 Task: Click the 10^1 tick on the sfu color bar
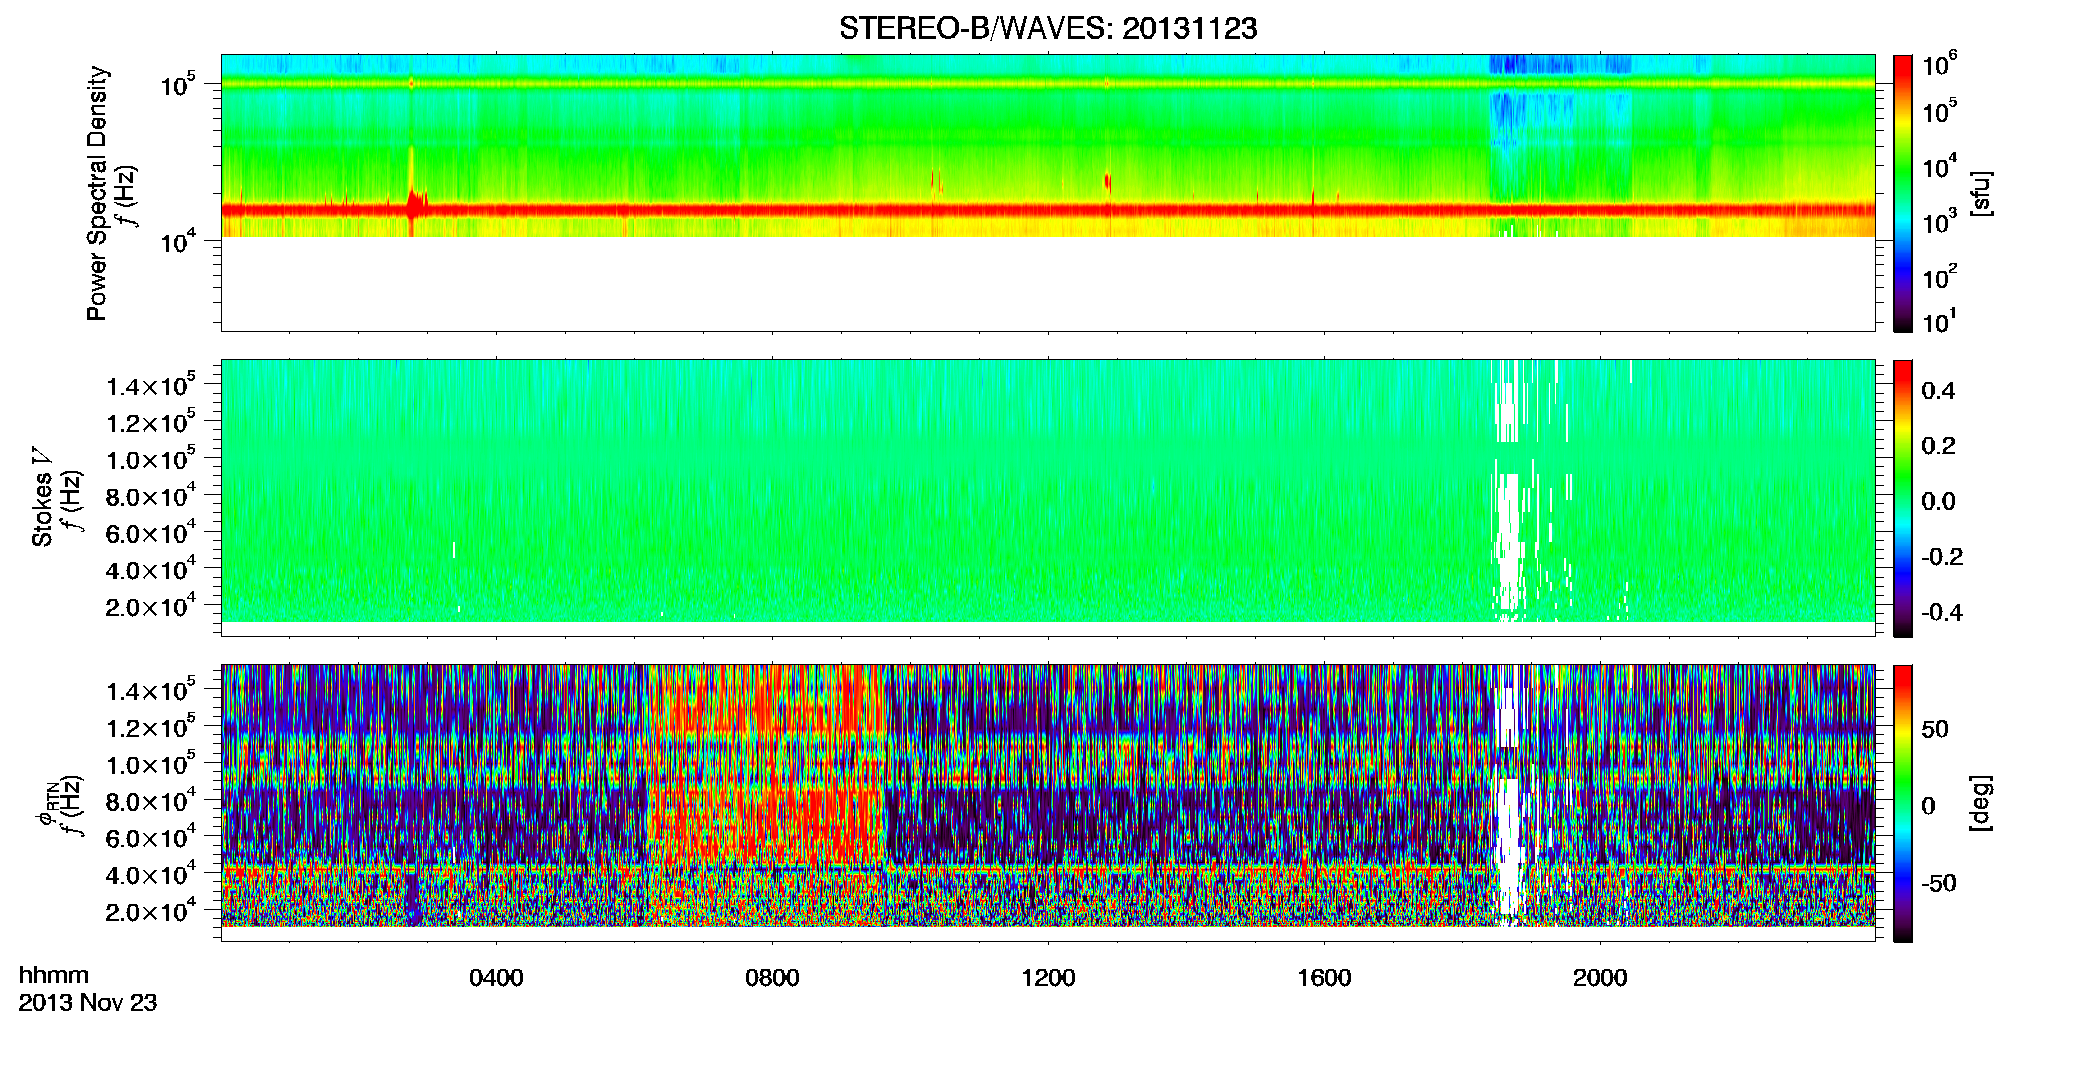click(1940, 322)
